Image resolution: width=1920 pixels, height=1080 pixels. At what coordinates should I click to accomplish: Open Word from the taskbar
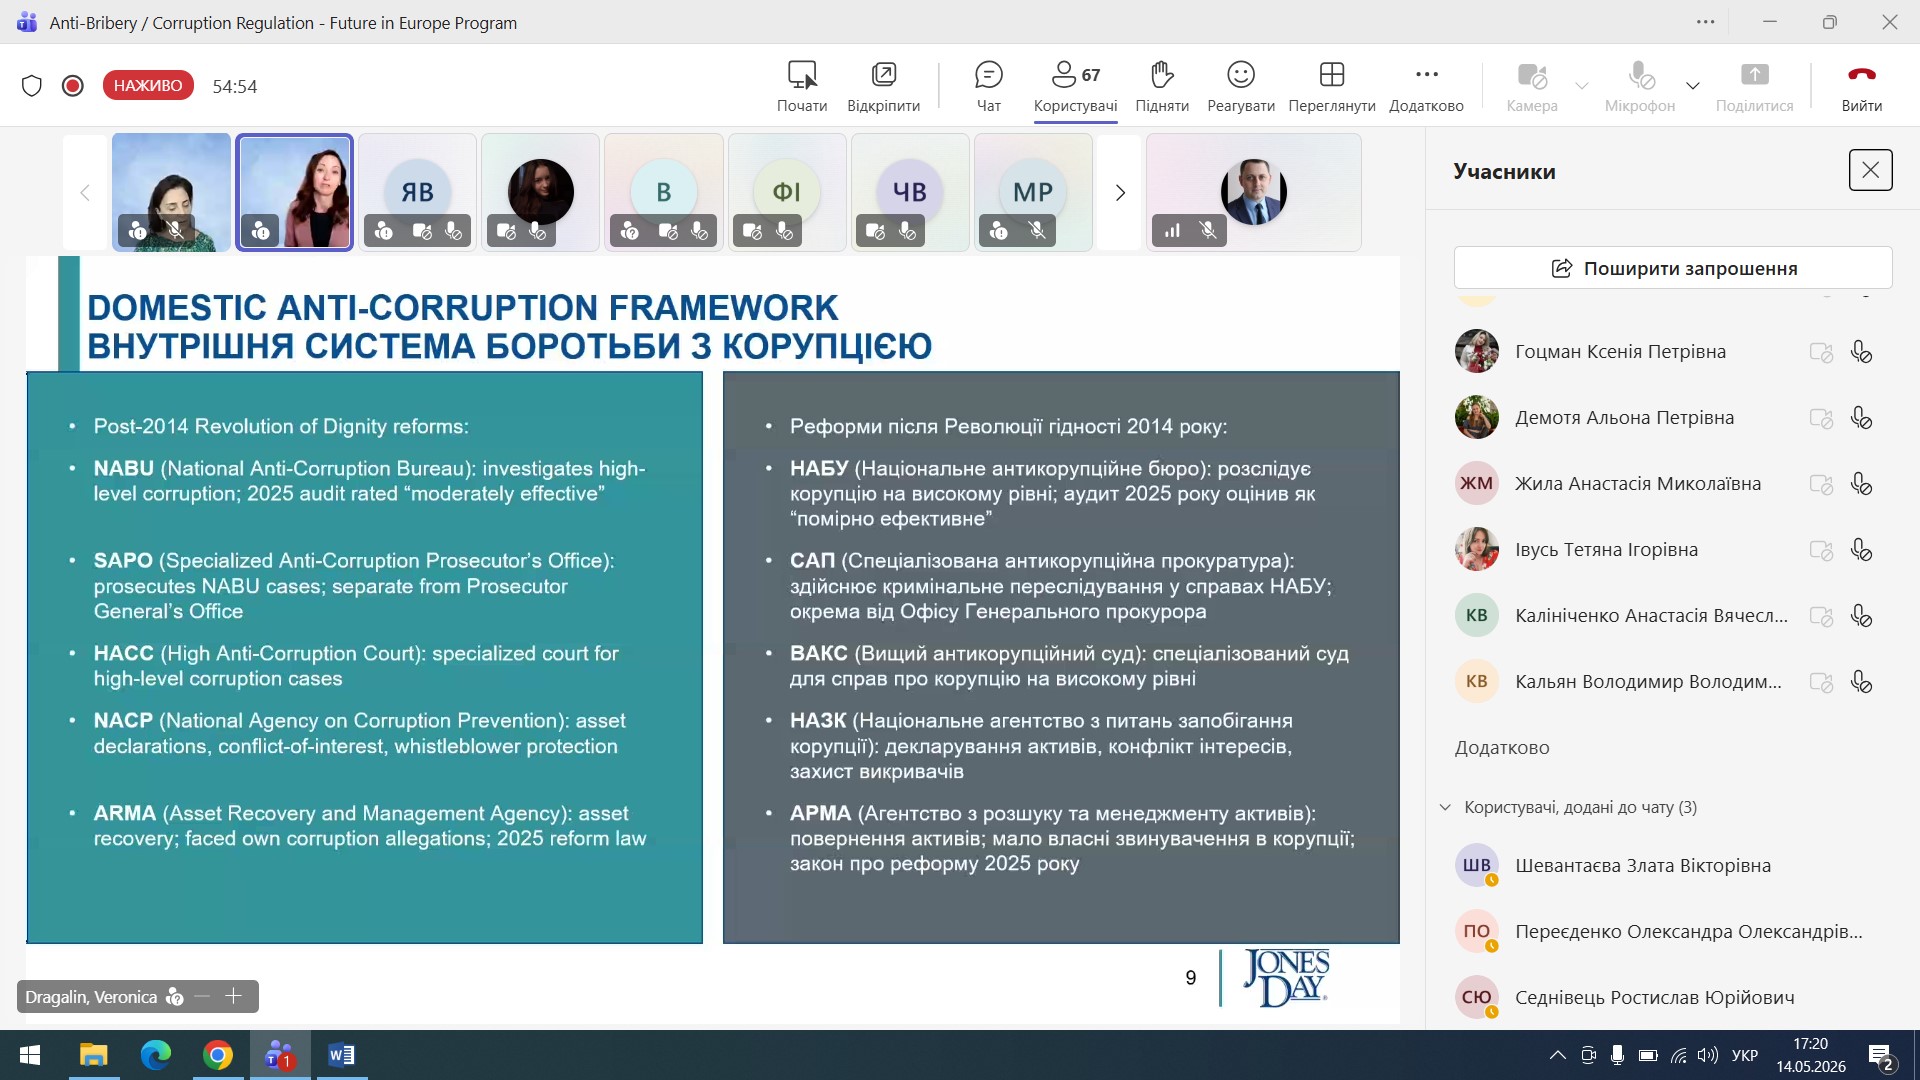pyautogui.click(x=341, y=1055)
